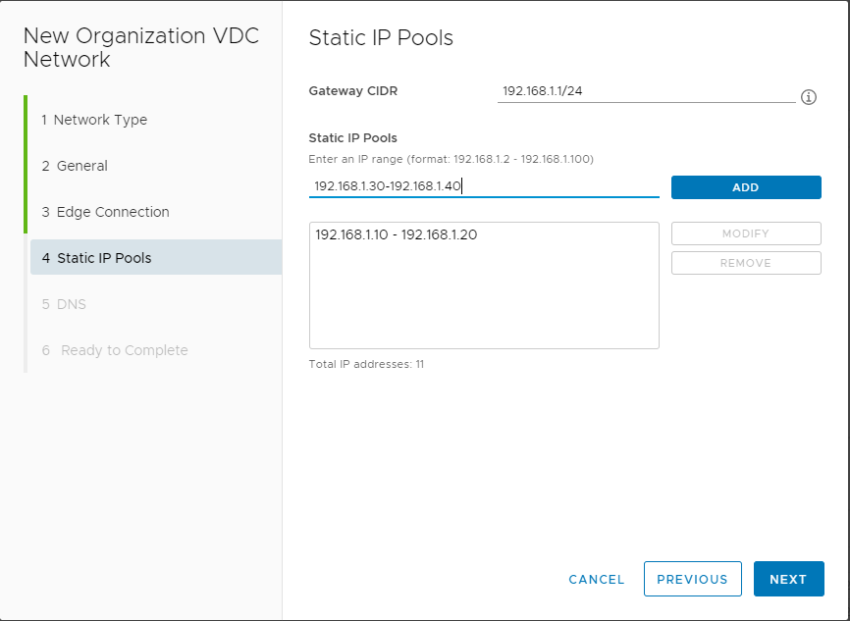Click PREVIOUS to go back a step

click(692, 579)
